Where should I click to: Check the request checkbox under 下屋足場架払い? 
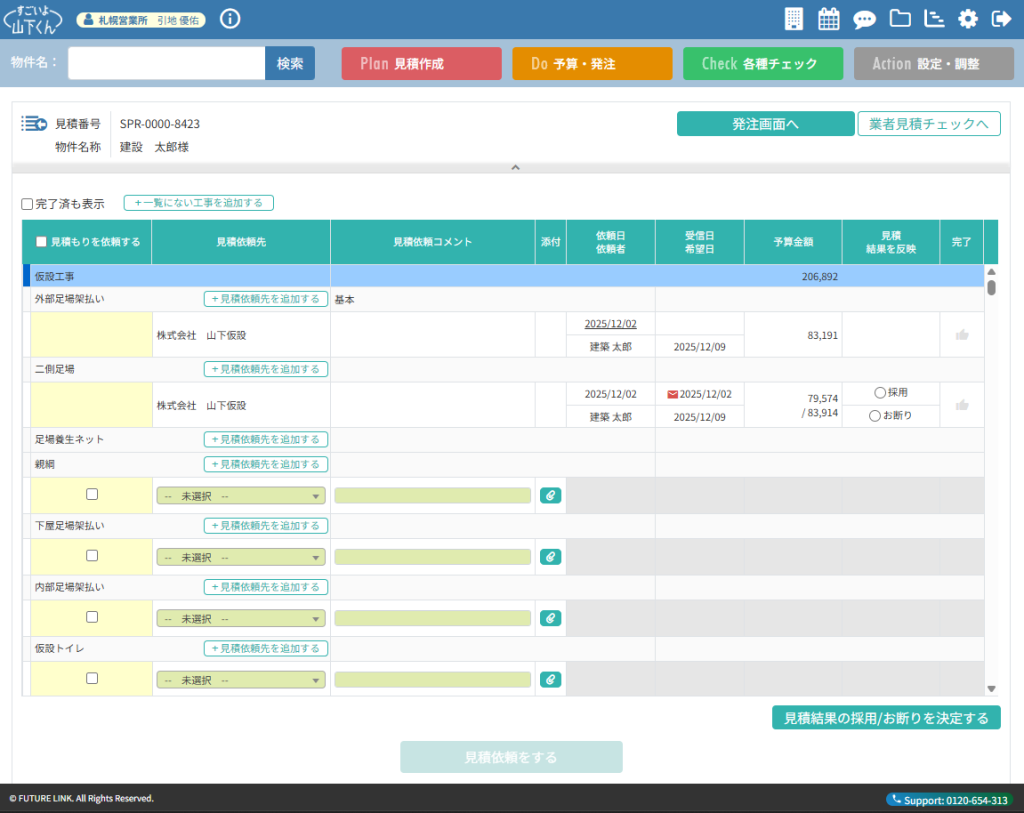(x=92, y=556)
